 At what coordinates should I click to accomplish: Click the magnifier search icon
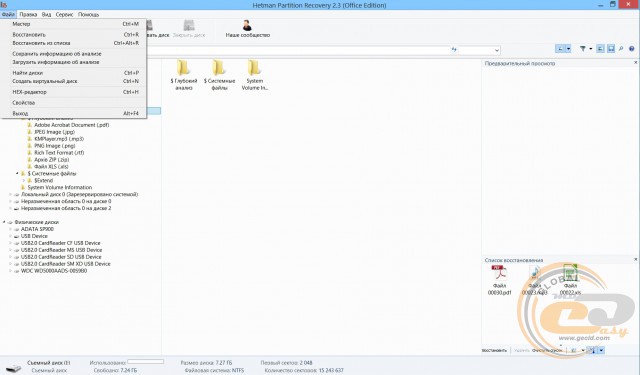[x=621, y=49]
